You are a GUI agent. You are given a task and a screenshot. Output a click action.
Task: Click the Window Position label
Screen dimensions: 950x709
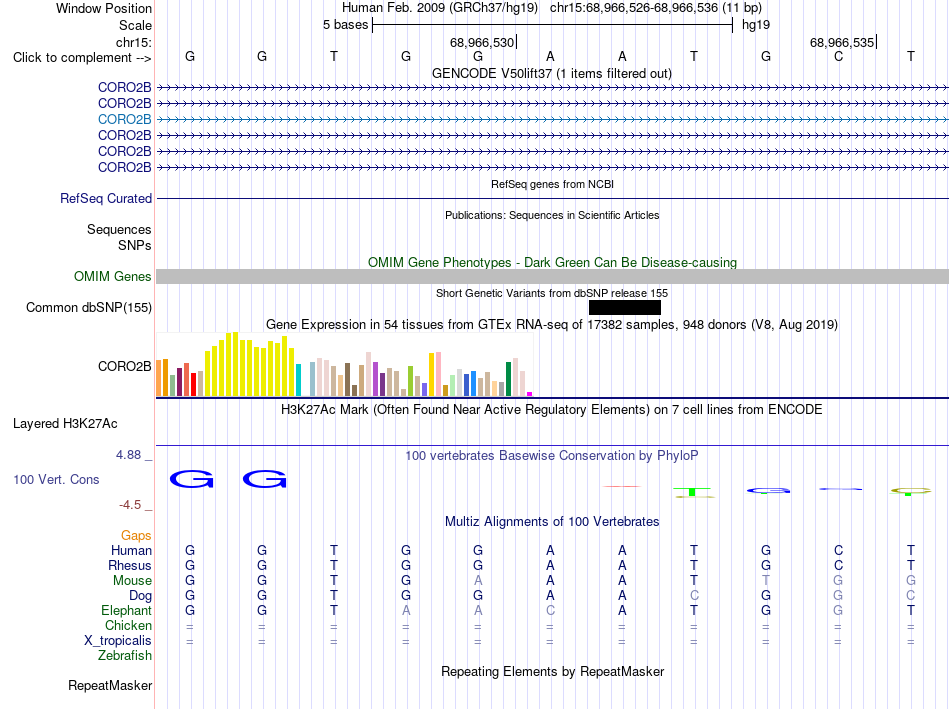pos(104,8)
